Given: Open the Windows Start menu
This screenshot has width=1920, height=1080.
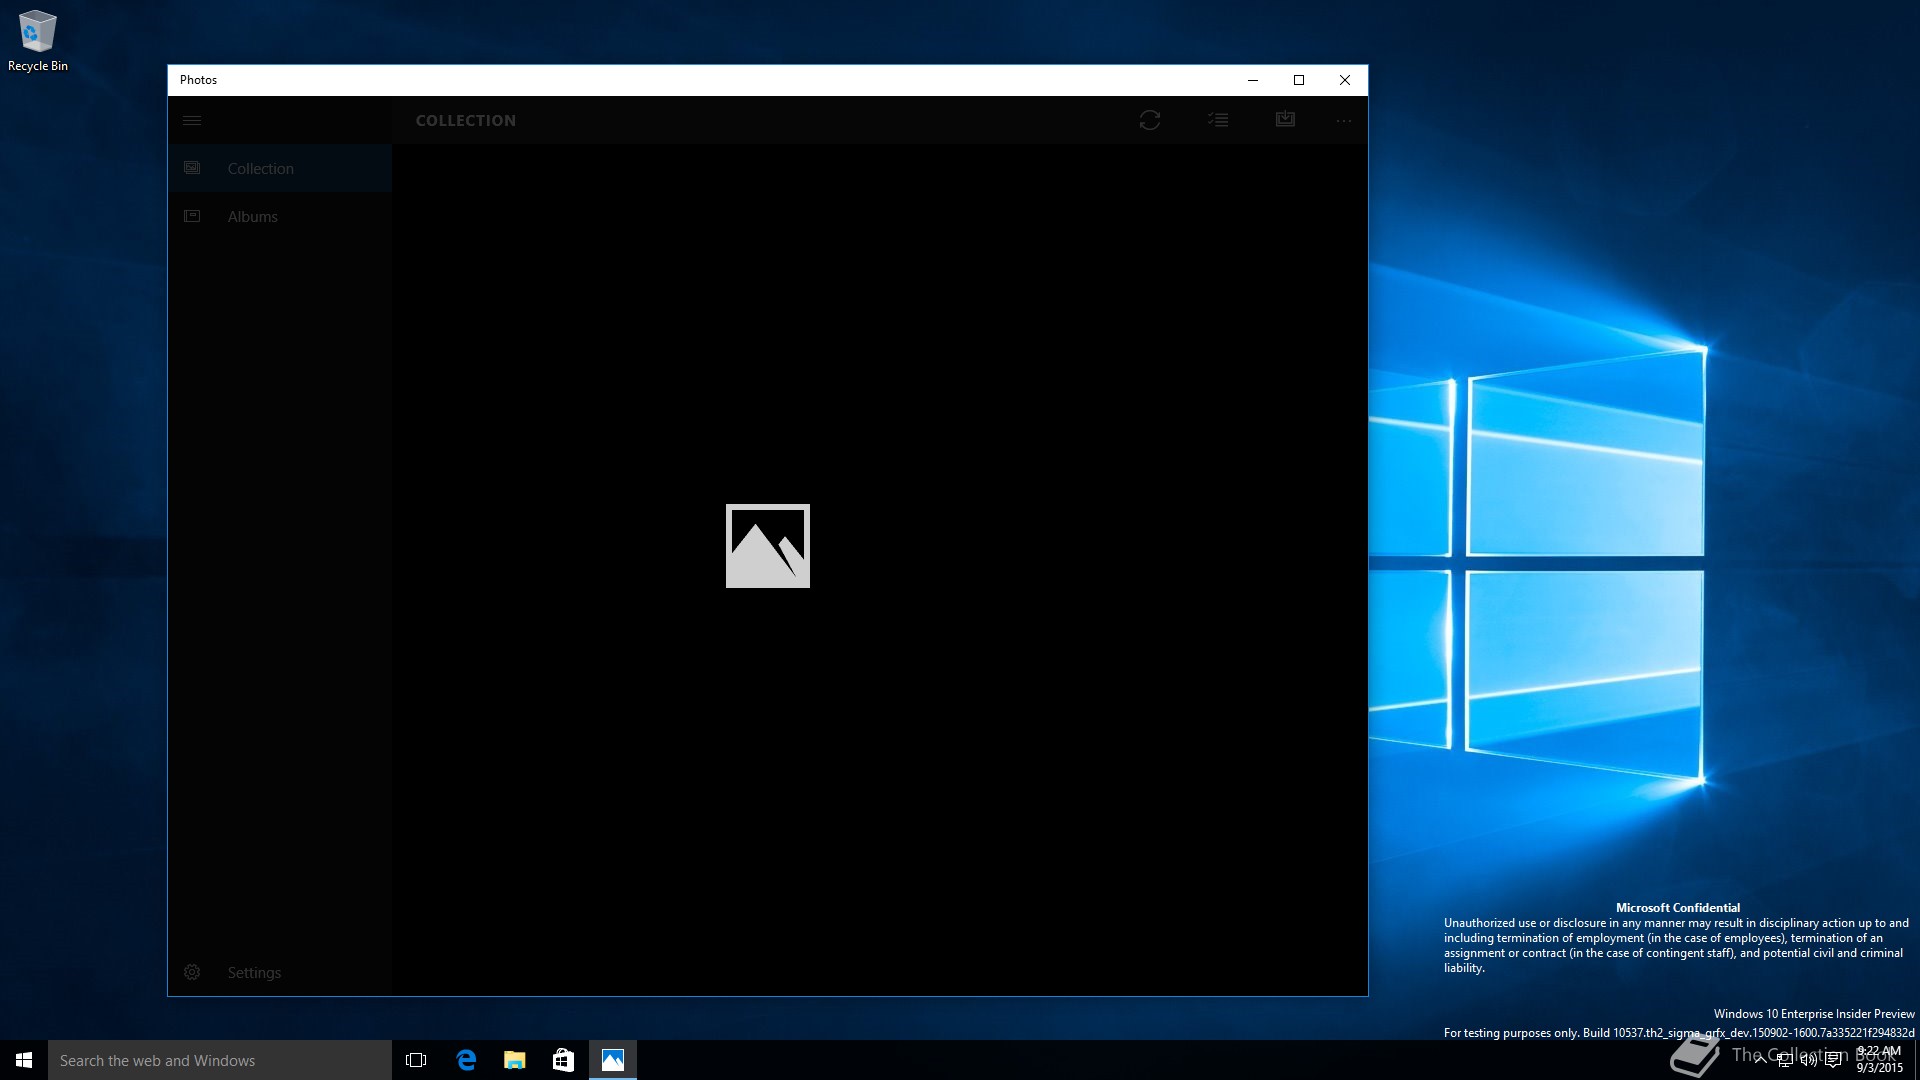Looking at the screenshot, I should (24, 1060).
